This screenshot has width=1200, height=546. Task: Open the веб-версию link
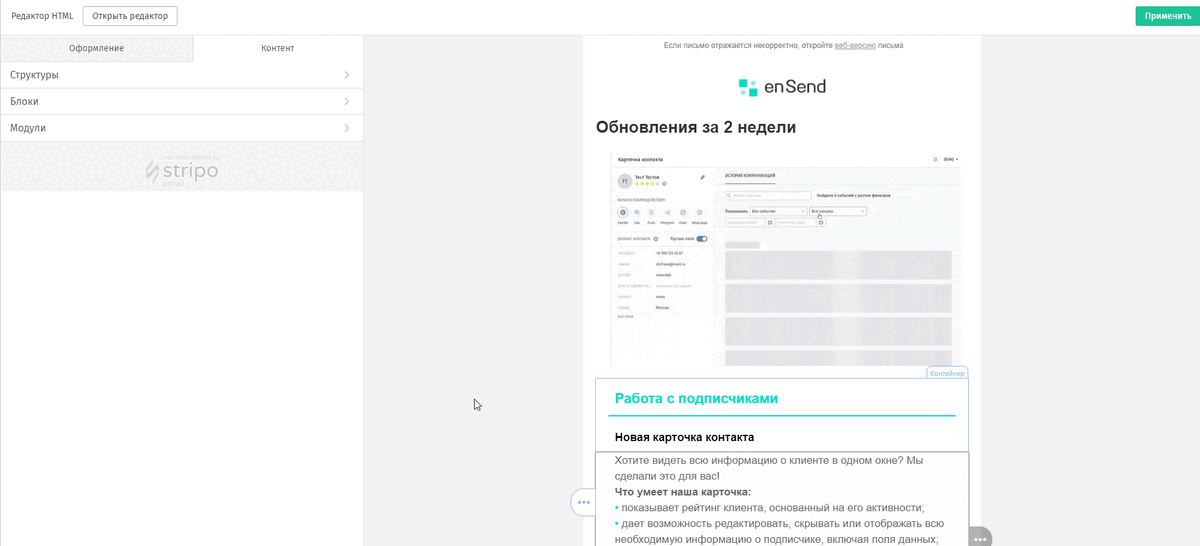coord(855,45)
